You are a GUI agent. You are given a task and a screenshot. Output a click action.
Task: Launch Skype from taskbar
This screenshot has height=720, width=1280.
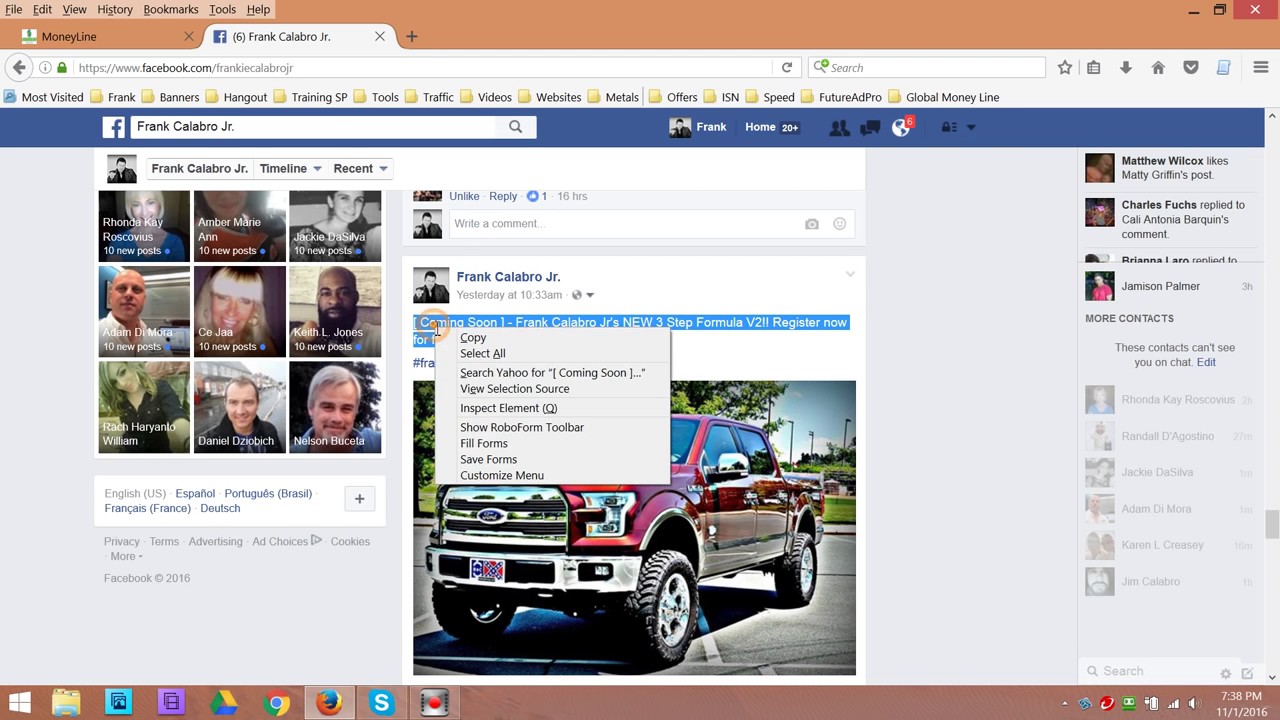click(x=381, y=703)
